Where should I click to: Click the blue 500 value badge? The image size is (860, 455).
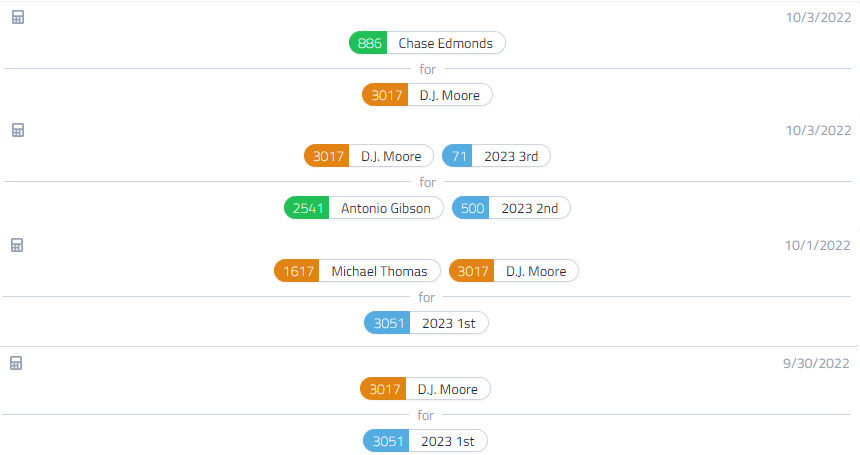471,208
